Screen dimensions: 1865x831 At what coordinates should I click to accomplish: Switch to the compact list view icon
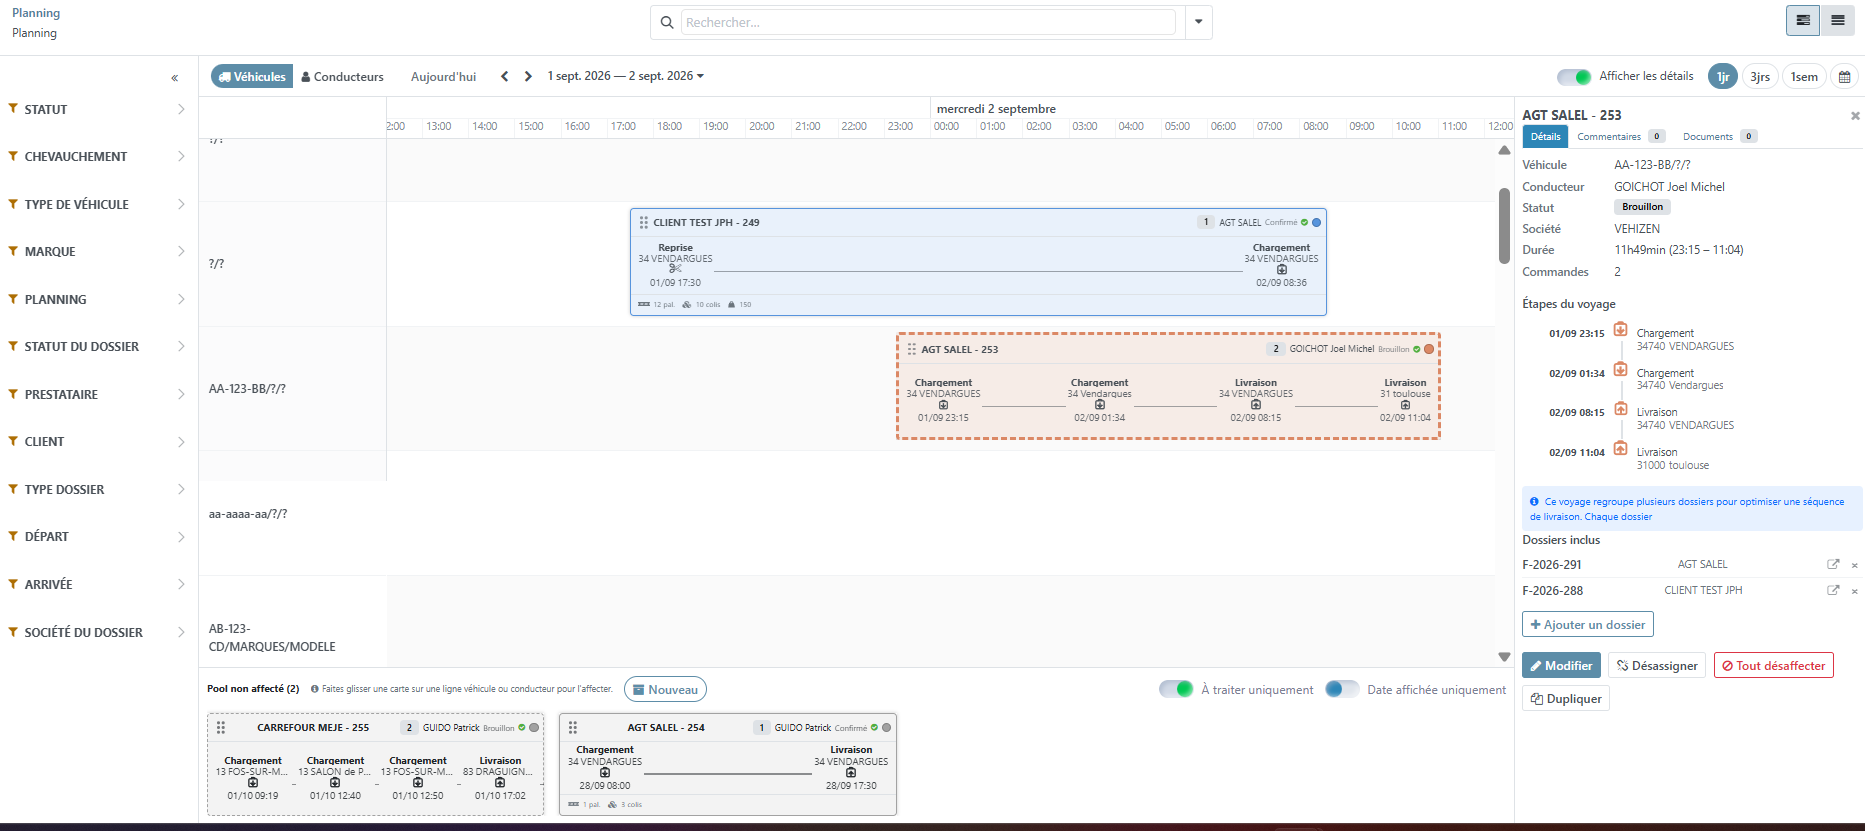[x=1838, y=20]
